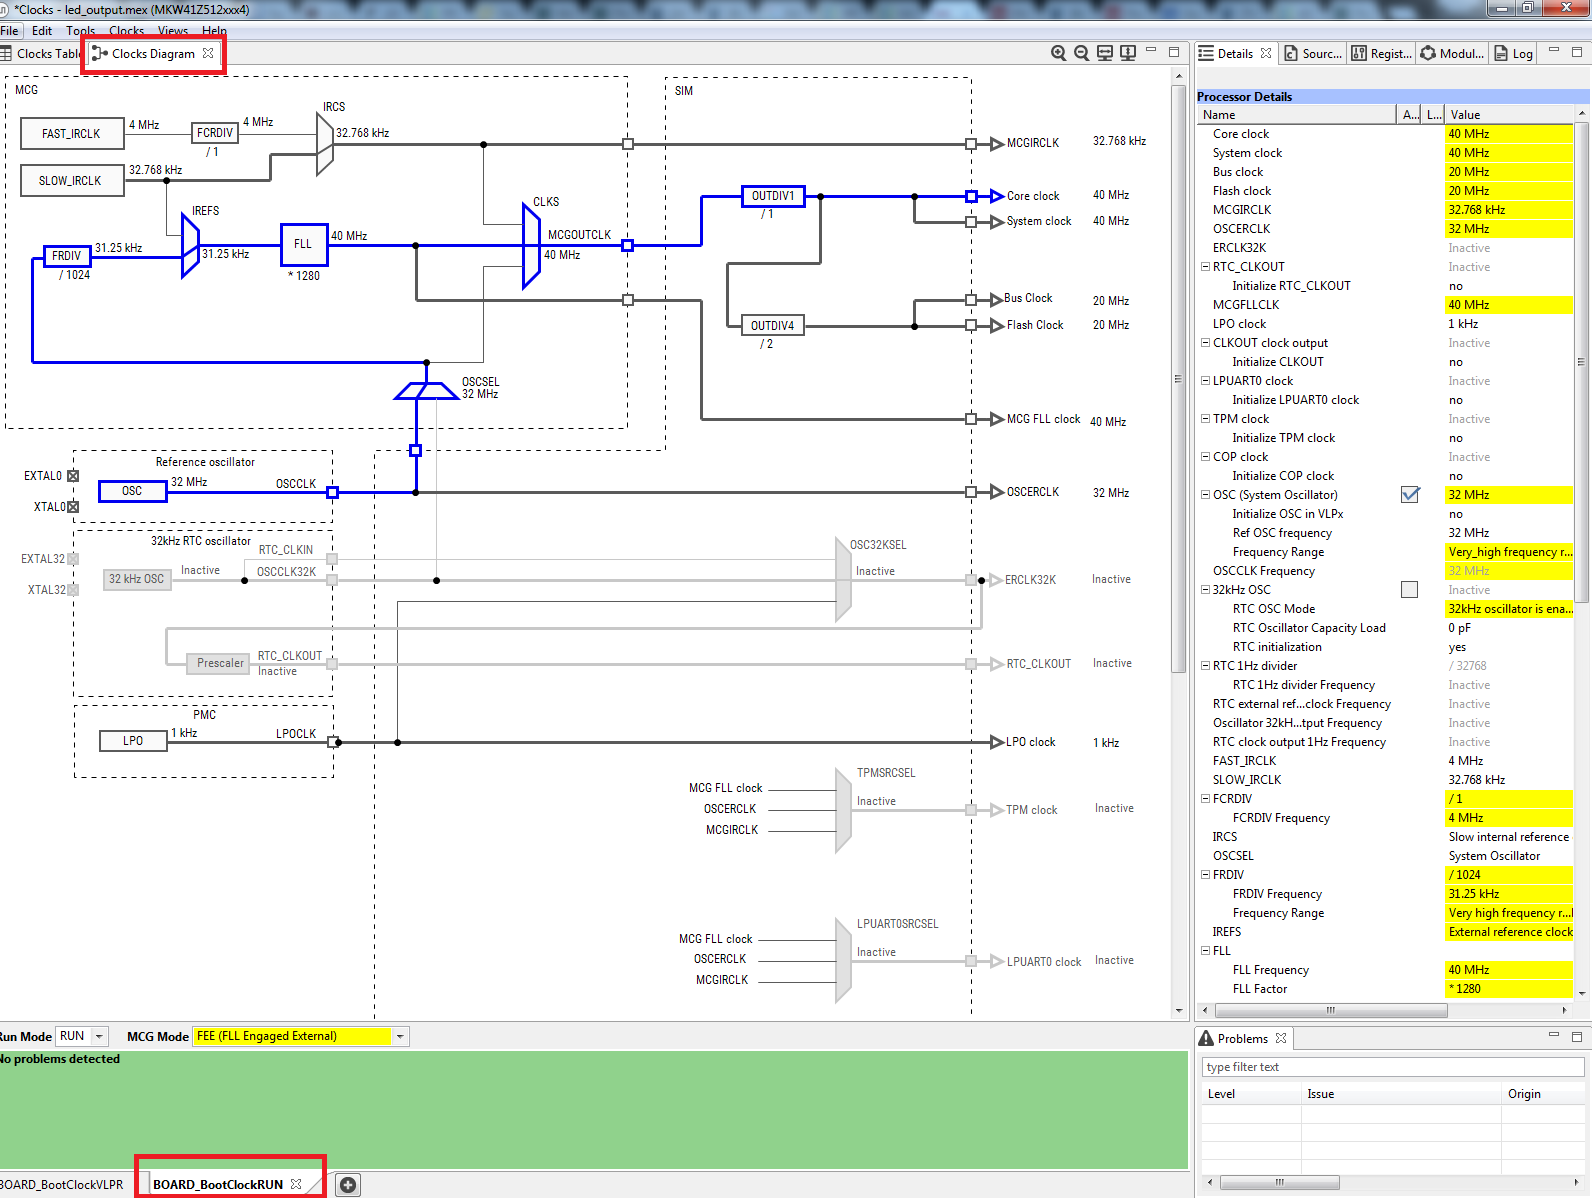Switch to the Registers tab
1592x1198 pixels.
pos(1381,54)
